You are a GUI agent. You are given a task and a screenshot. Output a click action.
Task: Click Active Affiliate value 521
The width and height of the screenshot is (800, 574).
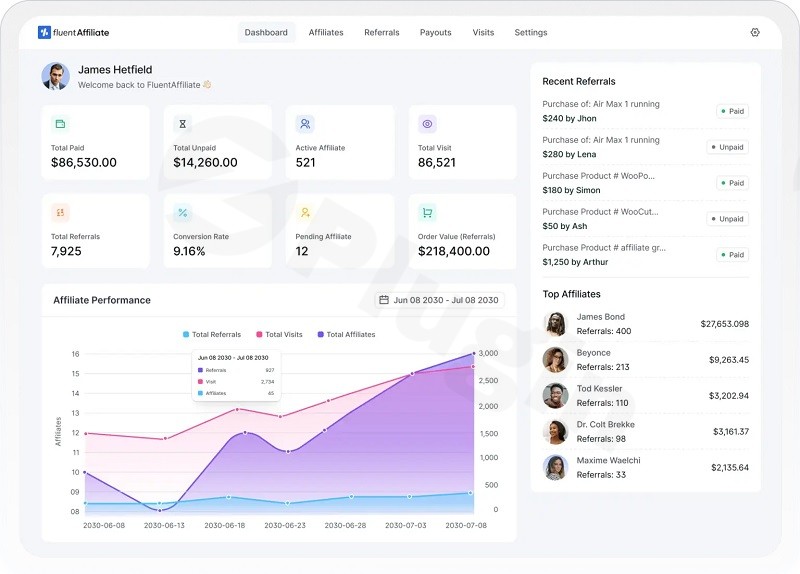tap(306, 163)
